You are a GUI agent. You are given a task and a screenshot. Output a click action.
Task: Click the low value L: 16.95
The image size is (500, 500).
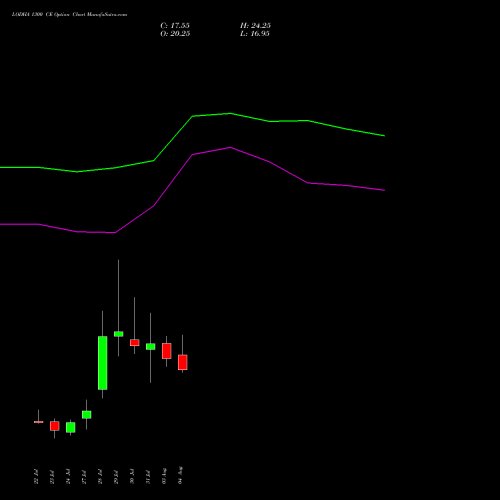(x=255, y=34)
